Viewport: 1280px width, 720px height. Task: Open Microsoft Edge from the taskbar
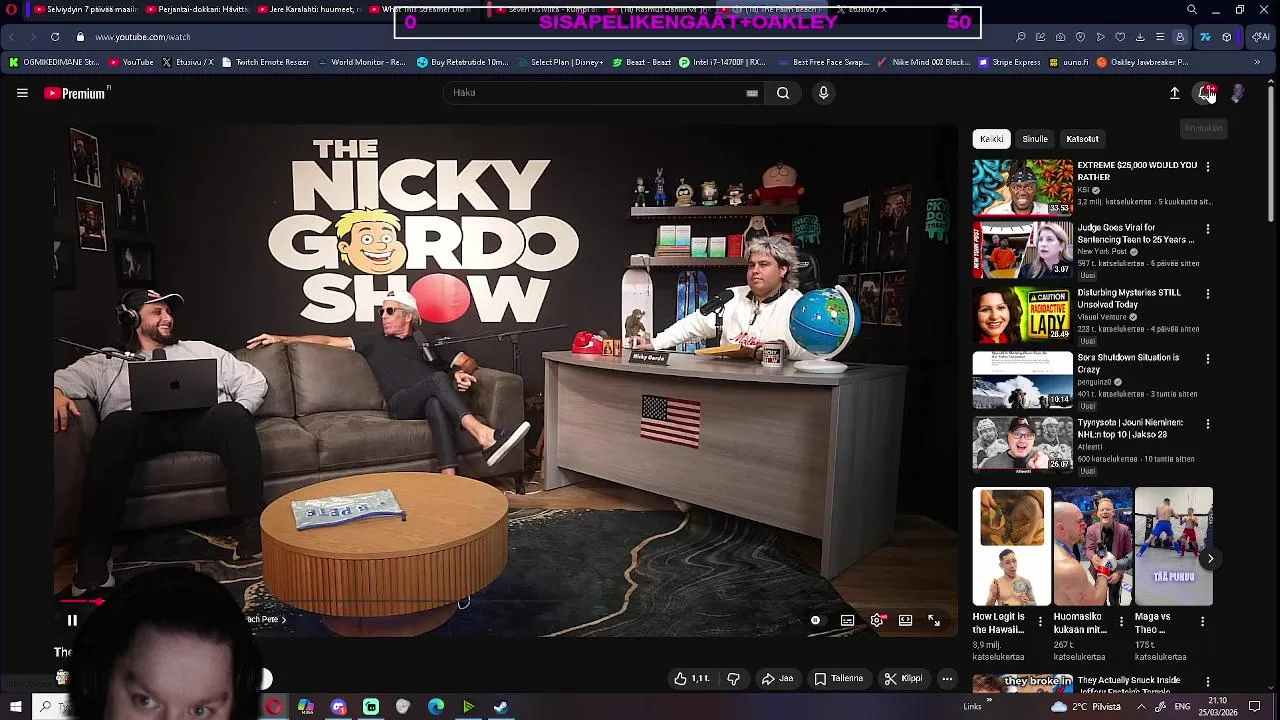[x=436, y=707]
